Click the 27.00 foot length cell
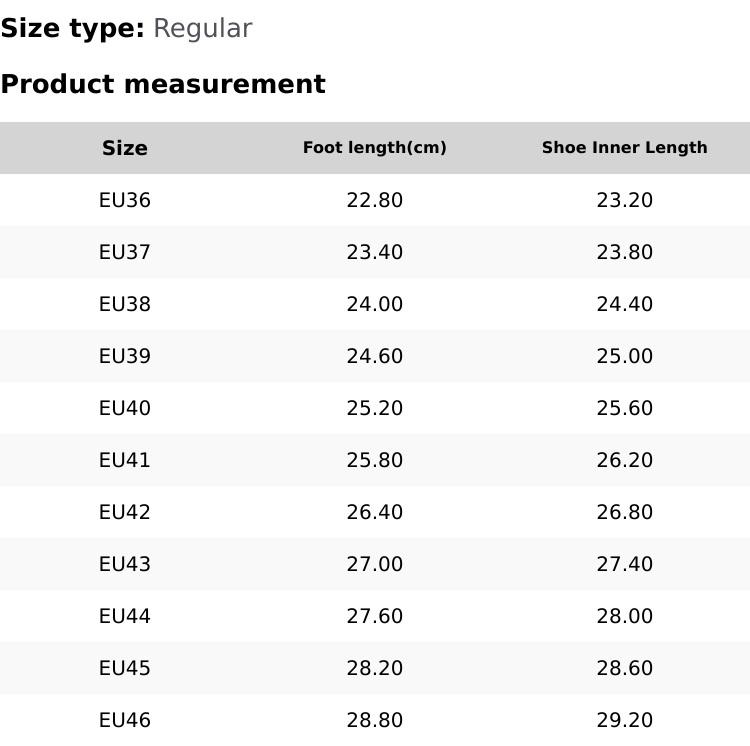This screenshot has width=750, height=746. pos(375,564)
